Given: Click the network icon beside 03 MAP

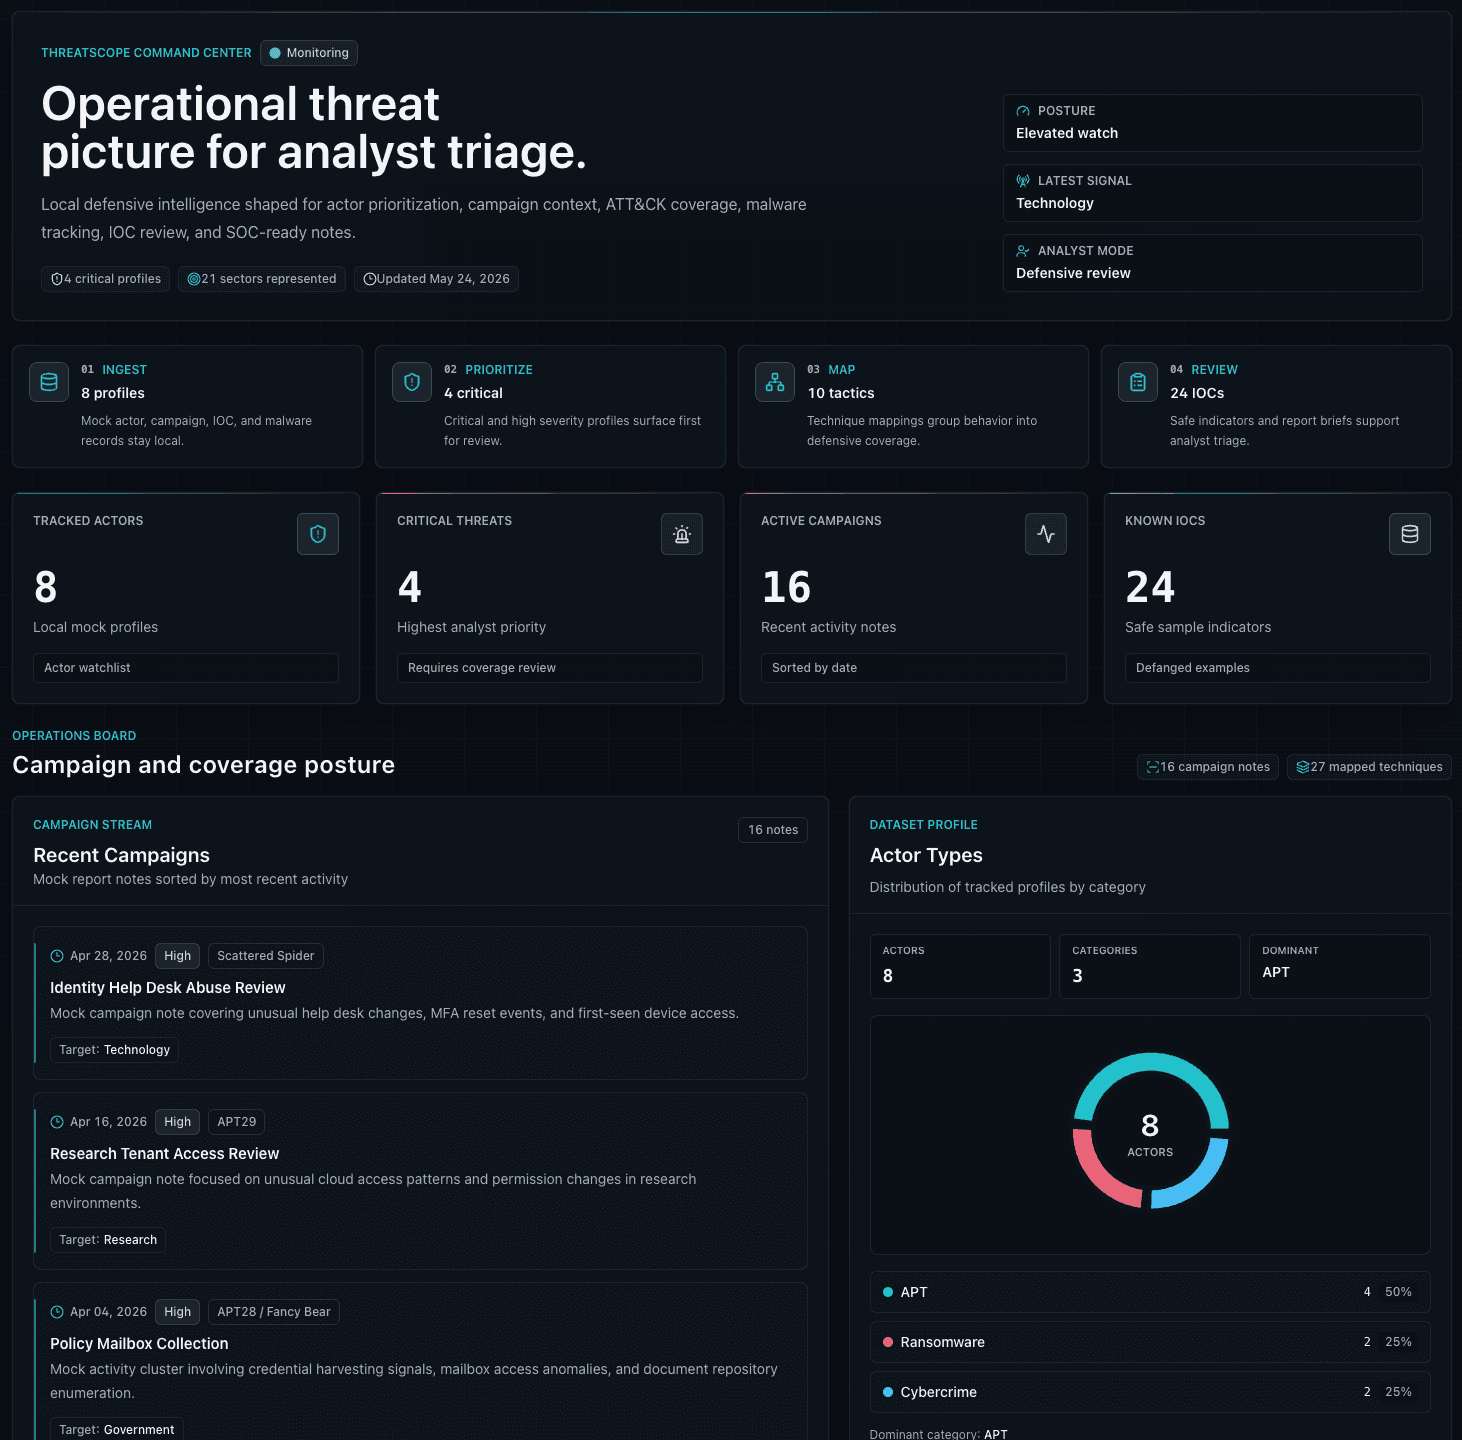Looking at the screenshot, I should click(775, 382).
